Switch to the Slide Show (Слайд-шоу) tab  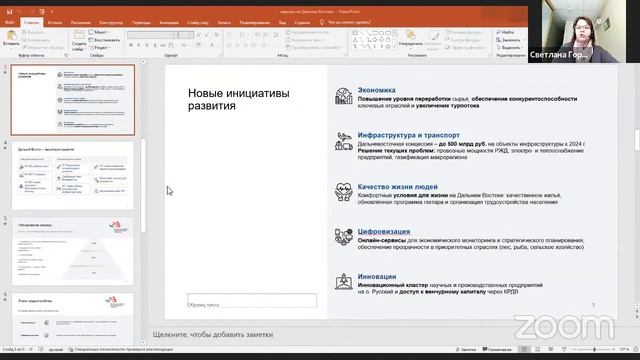pyautogui.click(x=198, y=22)
